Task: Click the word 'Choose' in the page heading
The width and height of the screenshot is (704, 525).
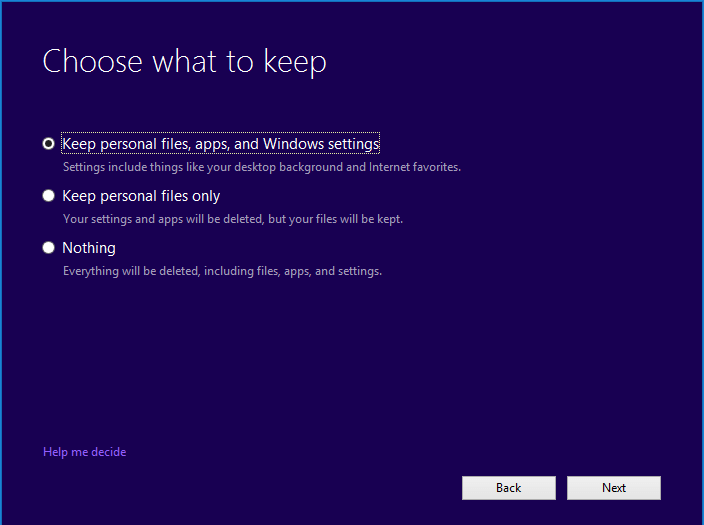Action: point(94,62)
